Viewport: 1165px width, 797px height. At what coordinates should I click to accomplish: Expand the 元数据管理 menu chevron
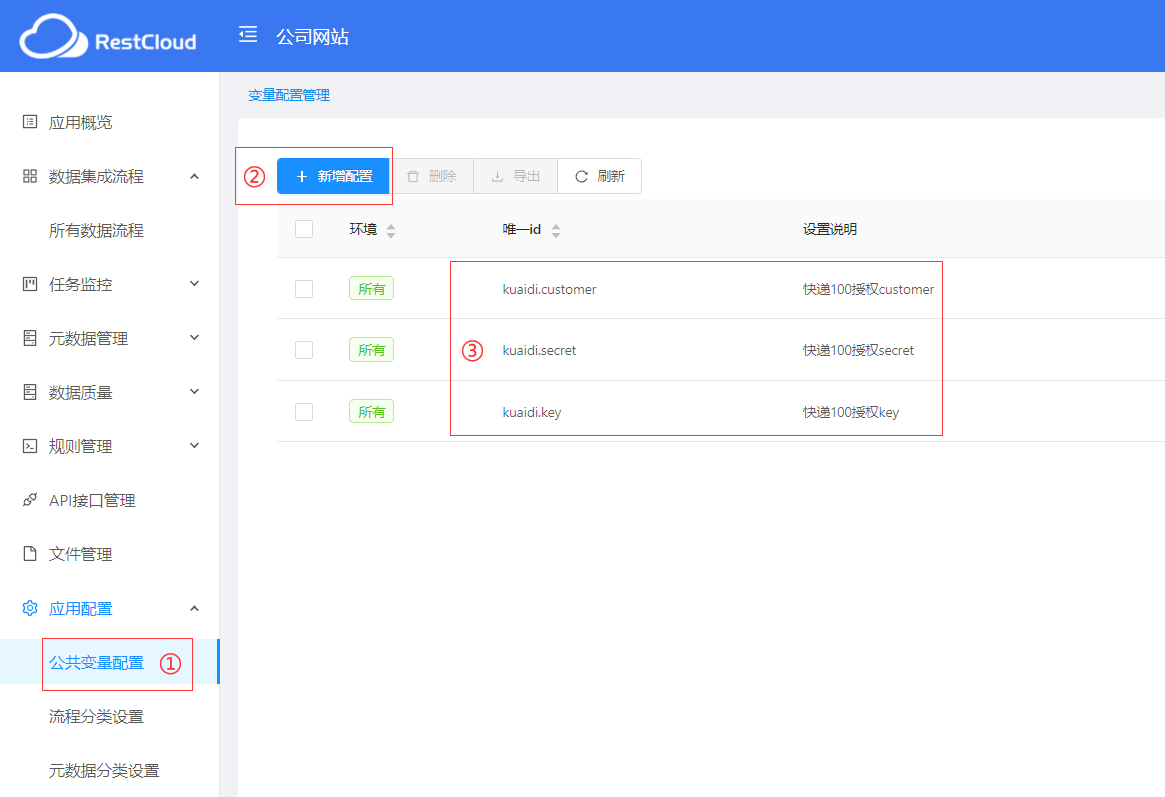pos(195,338)
